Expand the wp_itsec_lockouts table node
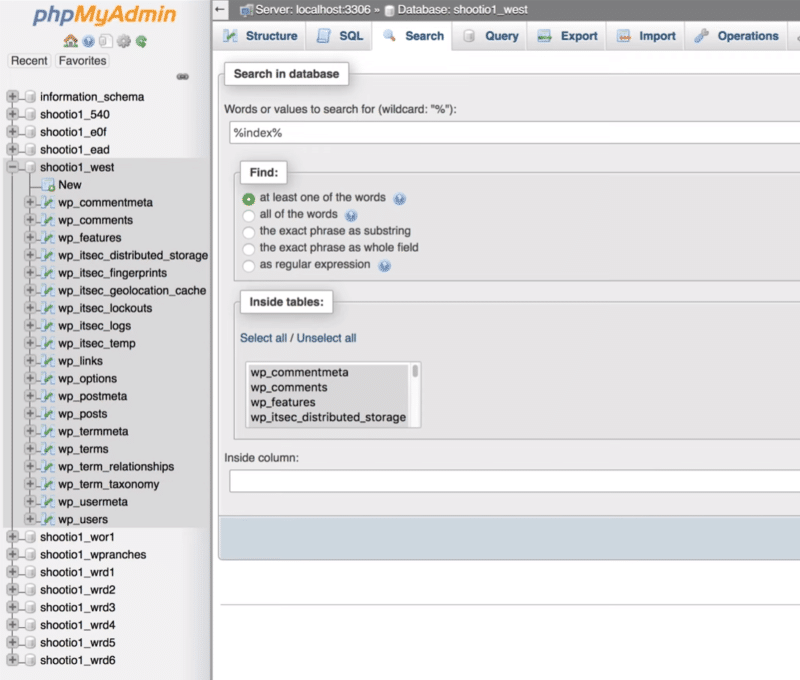This screenshot has width=800, height=680. tap(30, 308)
